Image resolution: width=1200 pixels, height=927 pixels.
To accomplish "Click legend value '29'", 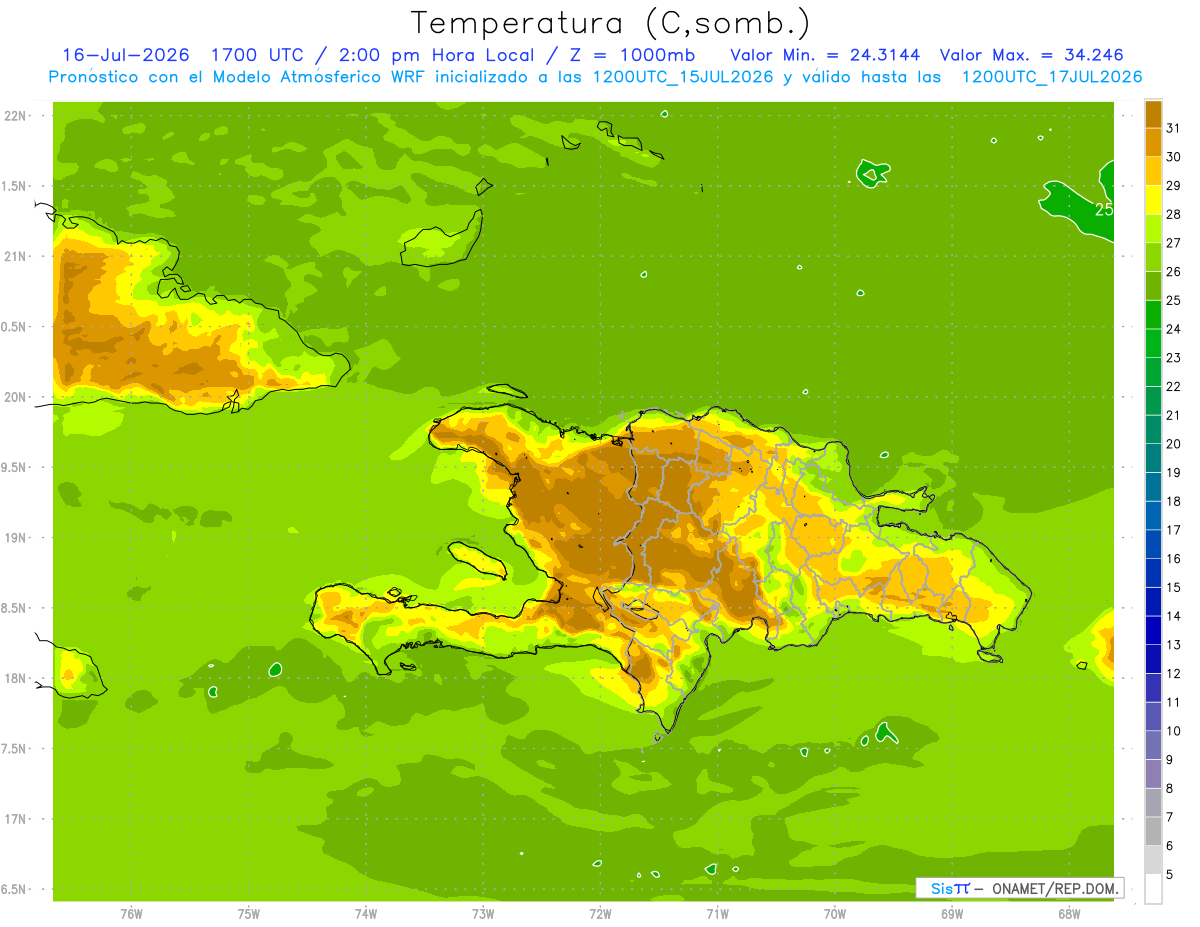I will click(x=1173, y=186).
